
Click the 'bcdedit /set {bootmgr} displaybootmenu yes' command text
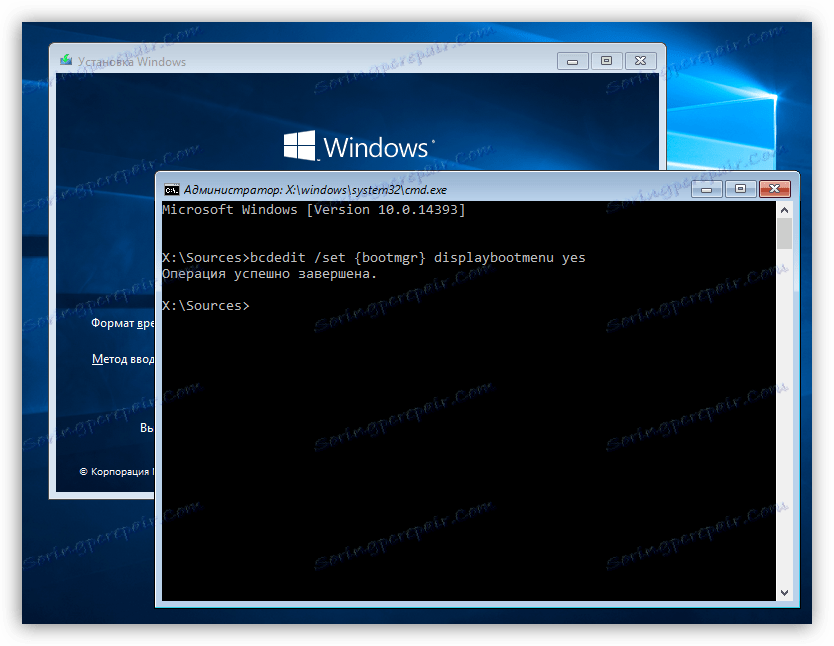[x=418, y=258]
